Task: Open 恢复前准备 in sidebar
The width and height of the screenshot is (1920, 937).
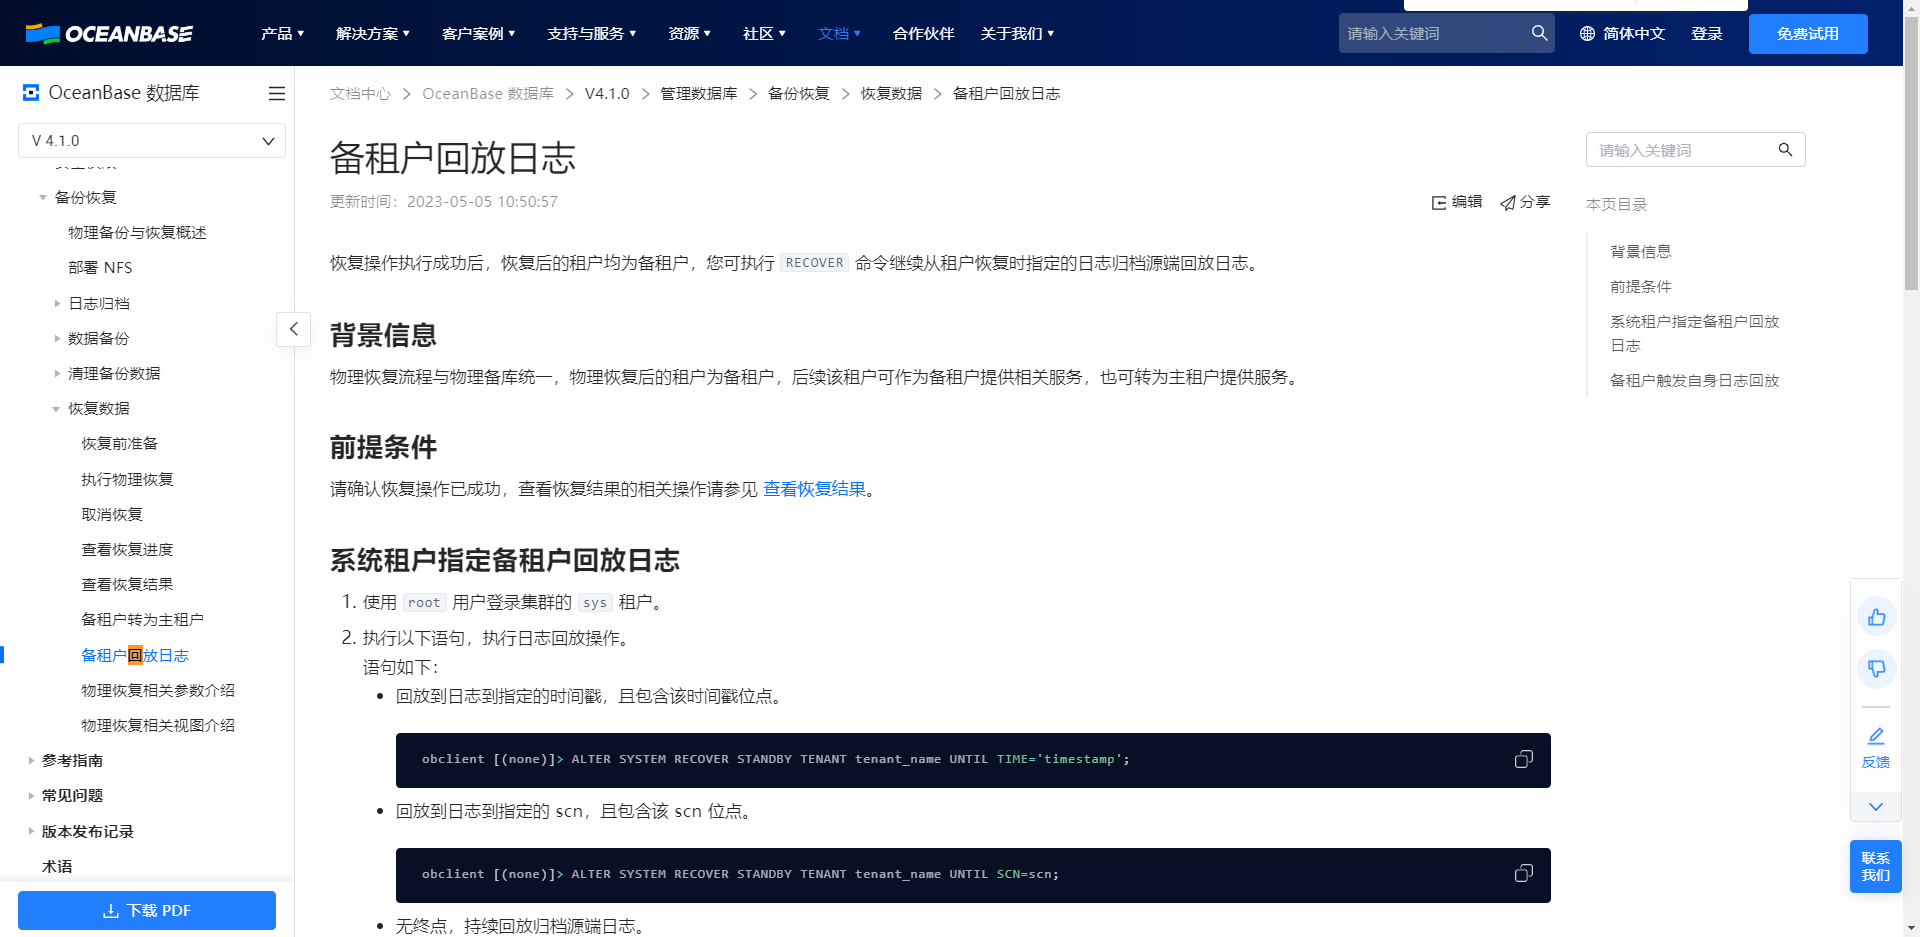Action: click(120, 444)
